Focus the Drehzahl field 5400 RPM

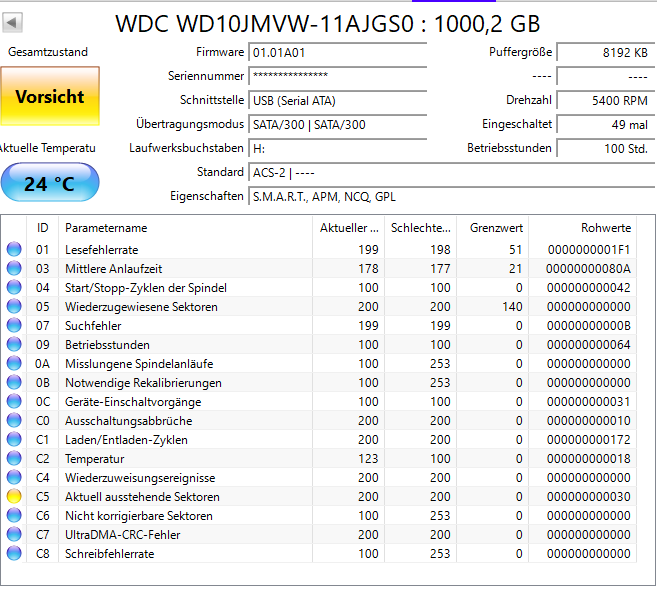pos(606,101)
